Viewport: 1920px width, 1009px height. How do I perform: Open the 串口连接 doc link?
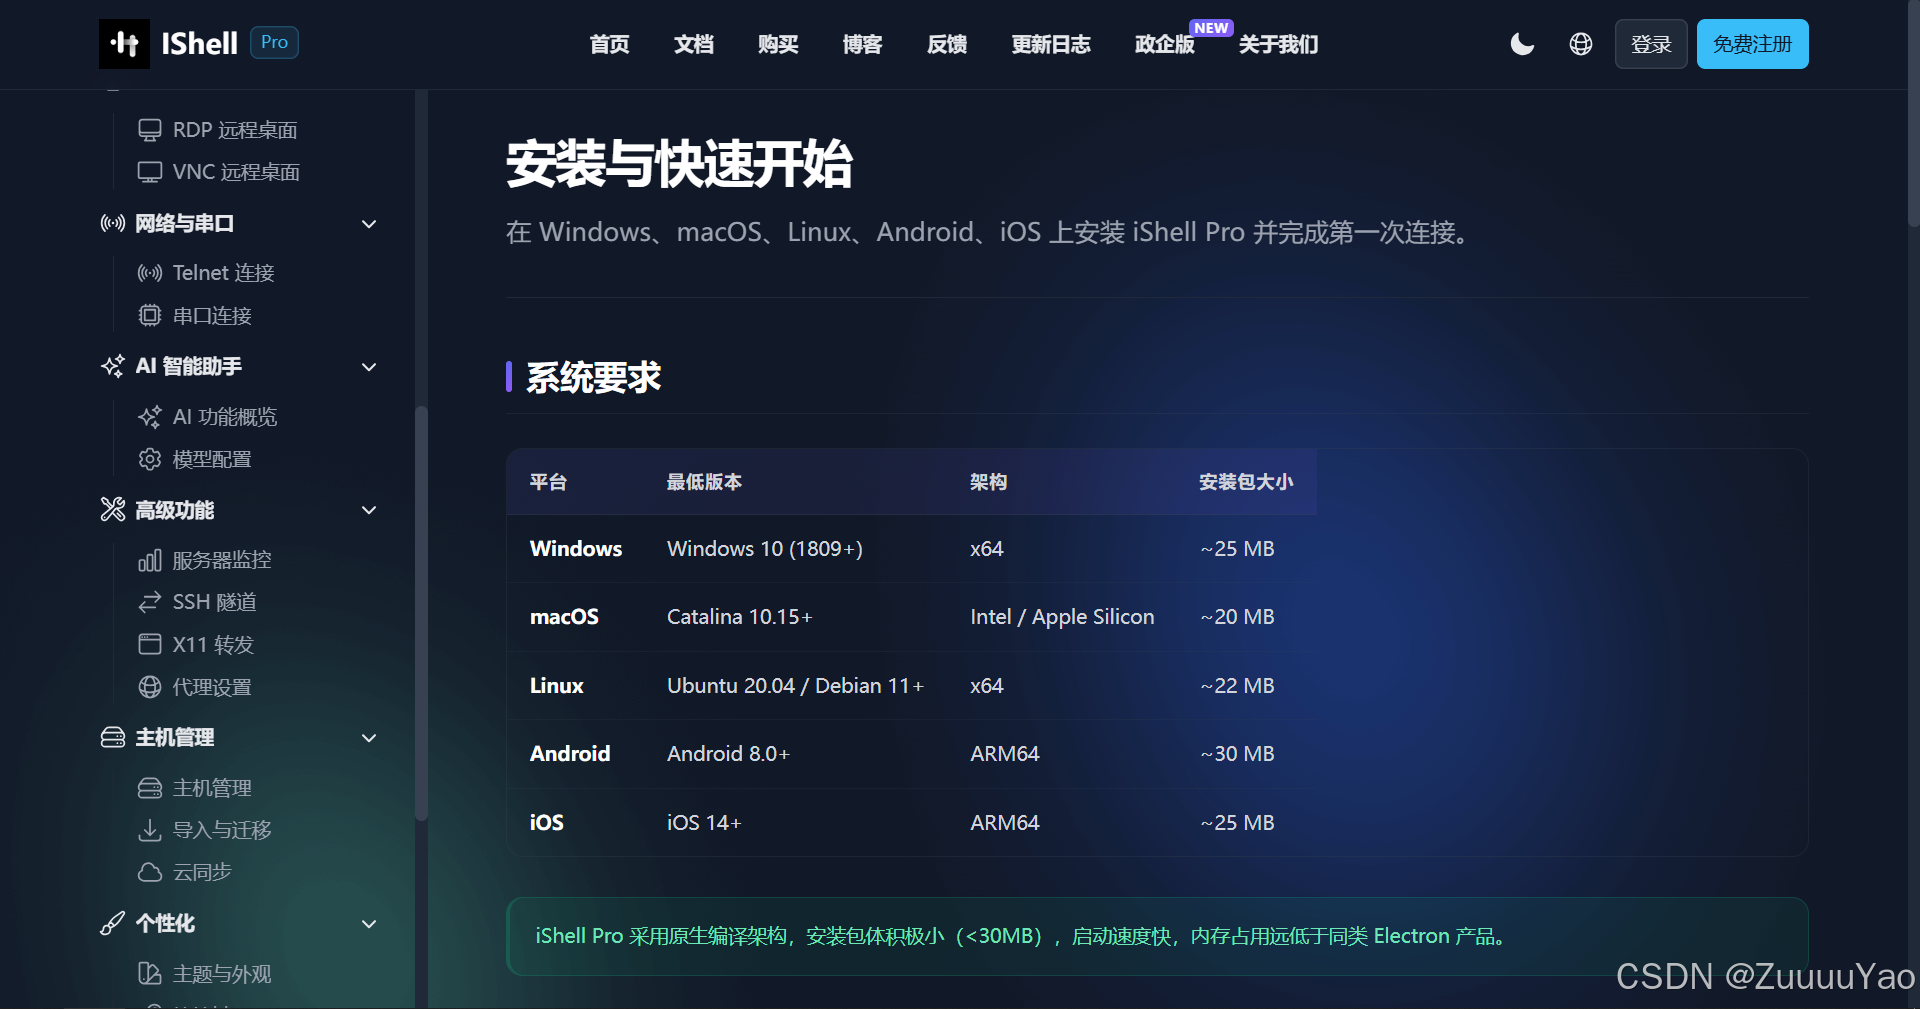tap(212, 316)
